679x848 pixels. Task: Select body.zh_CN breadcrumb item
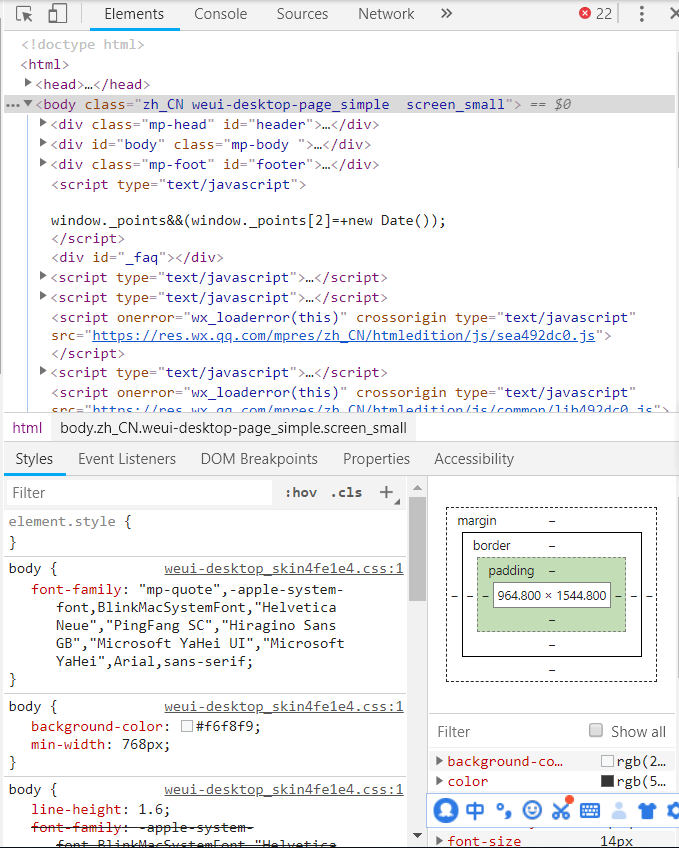point(233,428)
